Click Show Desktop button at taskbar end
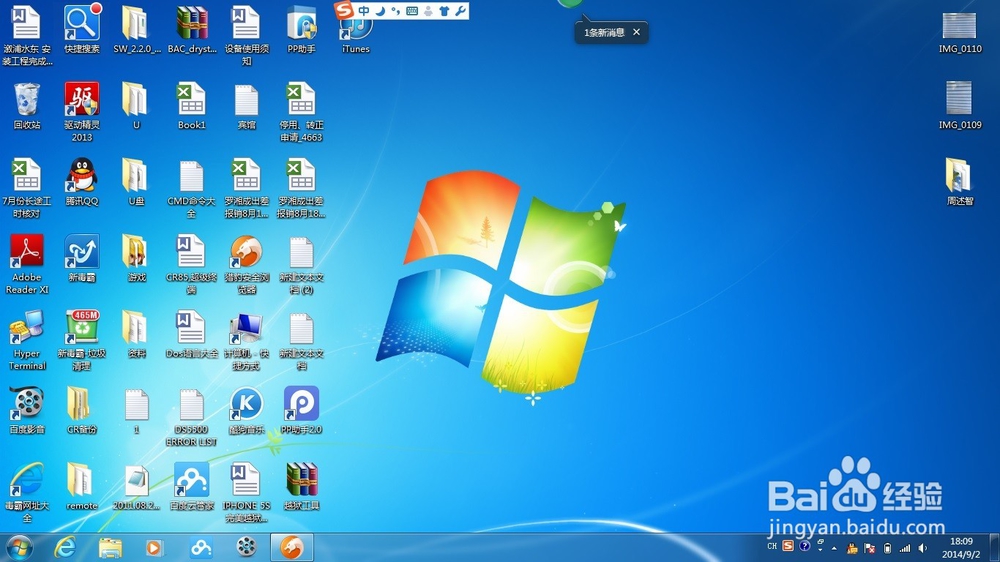This screenshot has width=1000, height=562. pos(994,548)
